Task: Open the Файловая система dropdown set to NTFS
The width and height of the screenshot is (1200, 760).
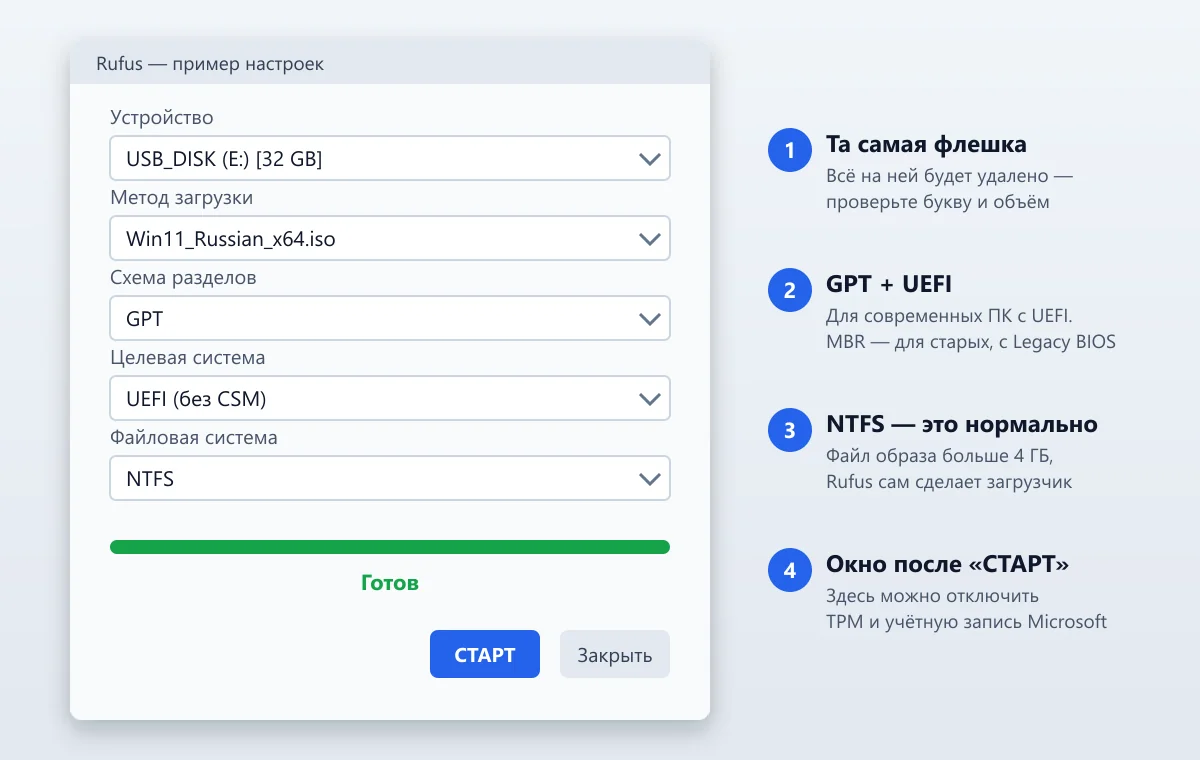Action: coord(390,478)
